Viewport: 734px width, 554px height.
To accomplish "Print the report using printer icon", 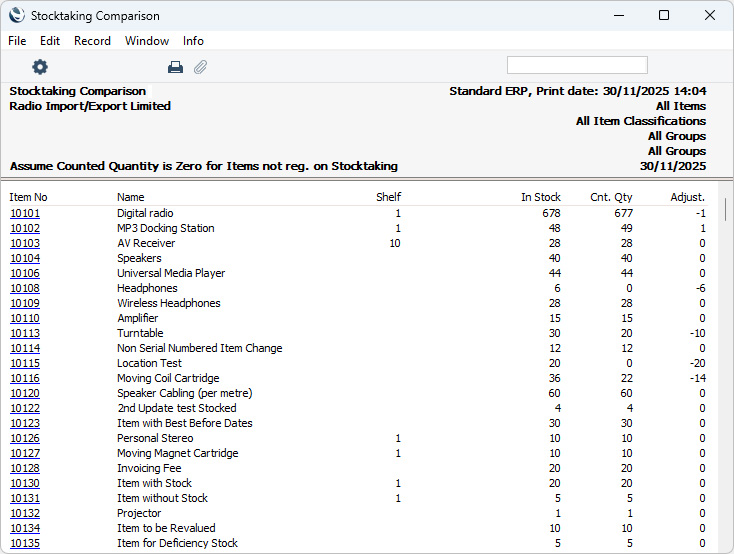I will pos(176,67).
